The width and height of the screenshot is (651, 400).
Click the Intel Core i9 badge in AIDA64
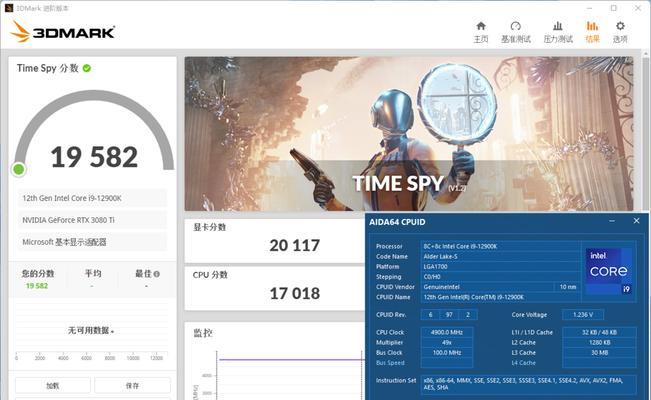(x=609, y=271)
